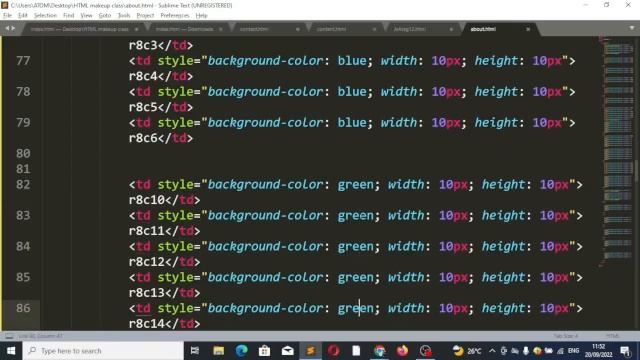The height and width of the screenshot is (360, 640).
Task: Open the Goto menu
Action: click(x=104, y=16)
